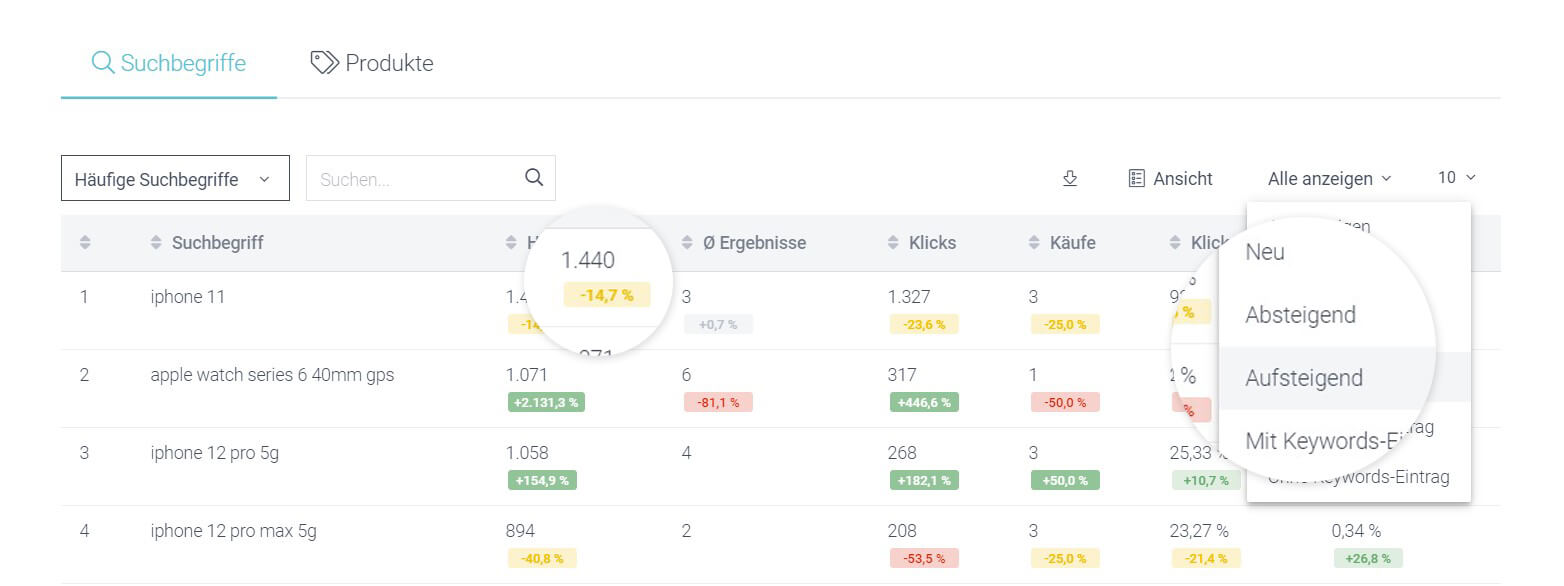Open the Häufige Suchbegriffe dropdown
This screenshot has width=1564, height=586.
tap(174, 178)
